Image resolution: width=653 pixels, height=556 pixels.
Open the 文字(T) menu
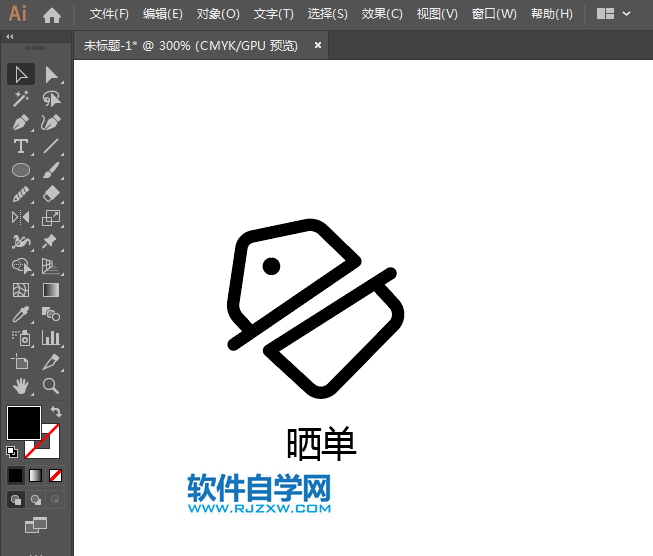tap(274, 14)
